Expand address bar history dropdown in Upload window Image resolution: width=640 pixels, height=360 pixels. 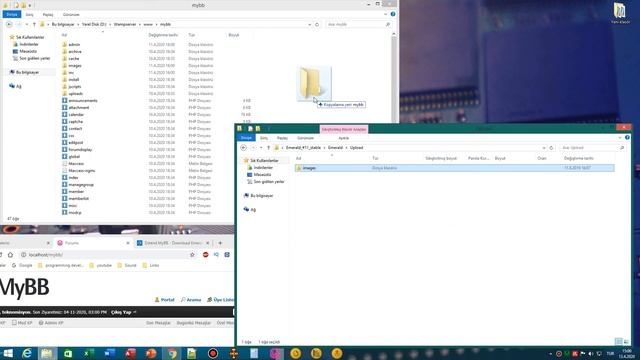point(544,148)
